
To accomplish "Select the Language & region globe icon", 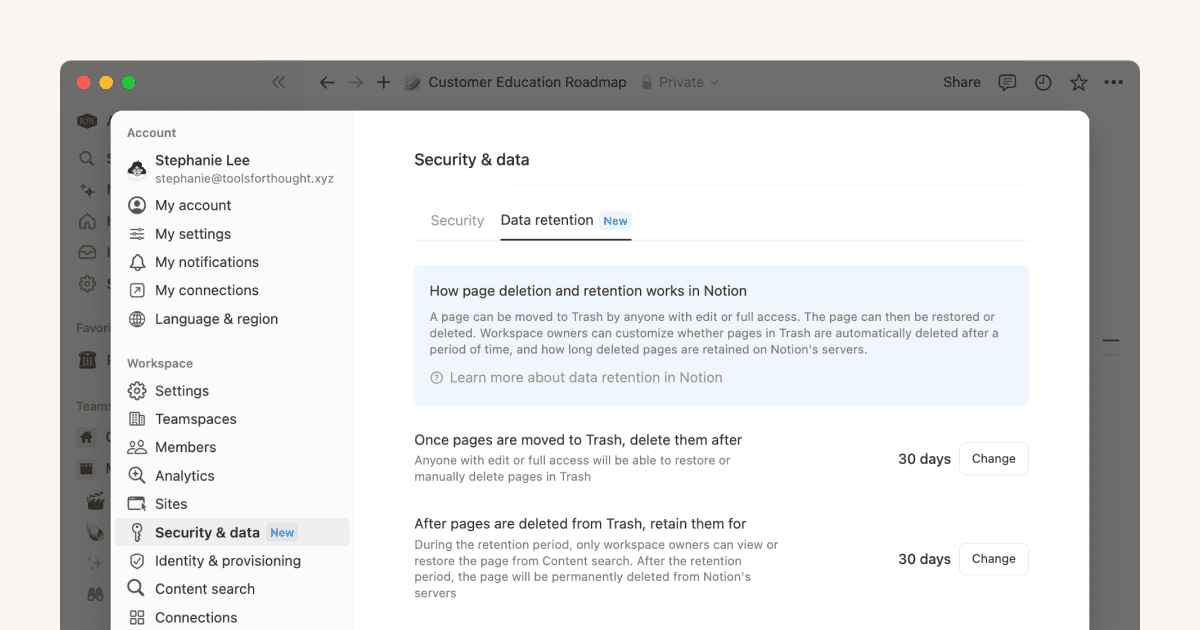I will (137, 318).
